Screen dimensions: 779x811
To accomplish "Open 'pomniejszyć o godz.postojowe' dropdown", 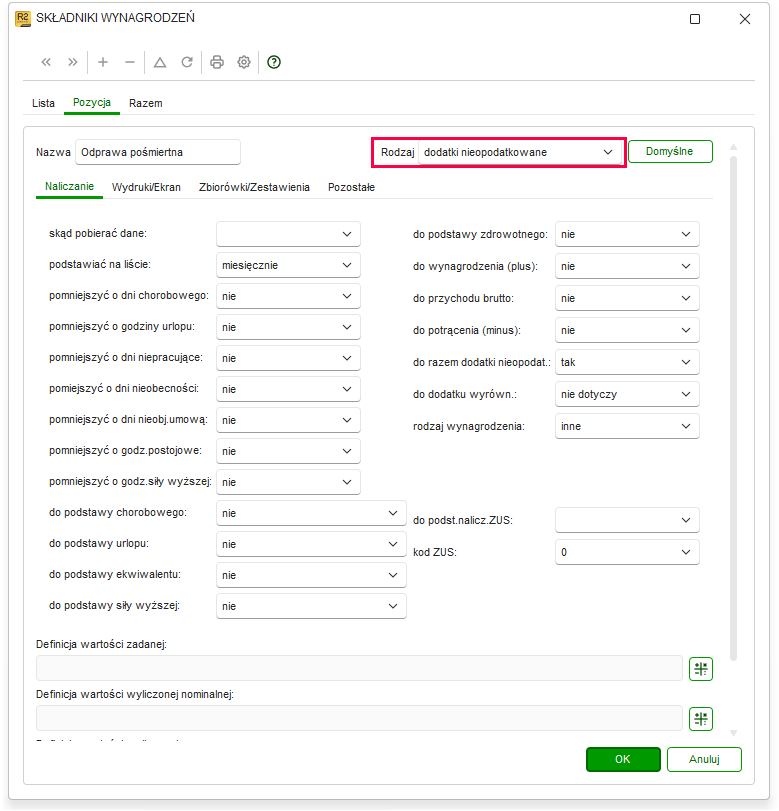I will coord(288,451).
